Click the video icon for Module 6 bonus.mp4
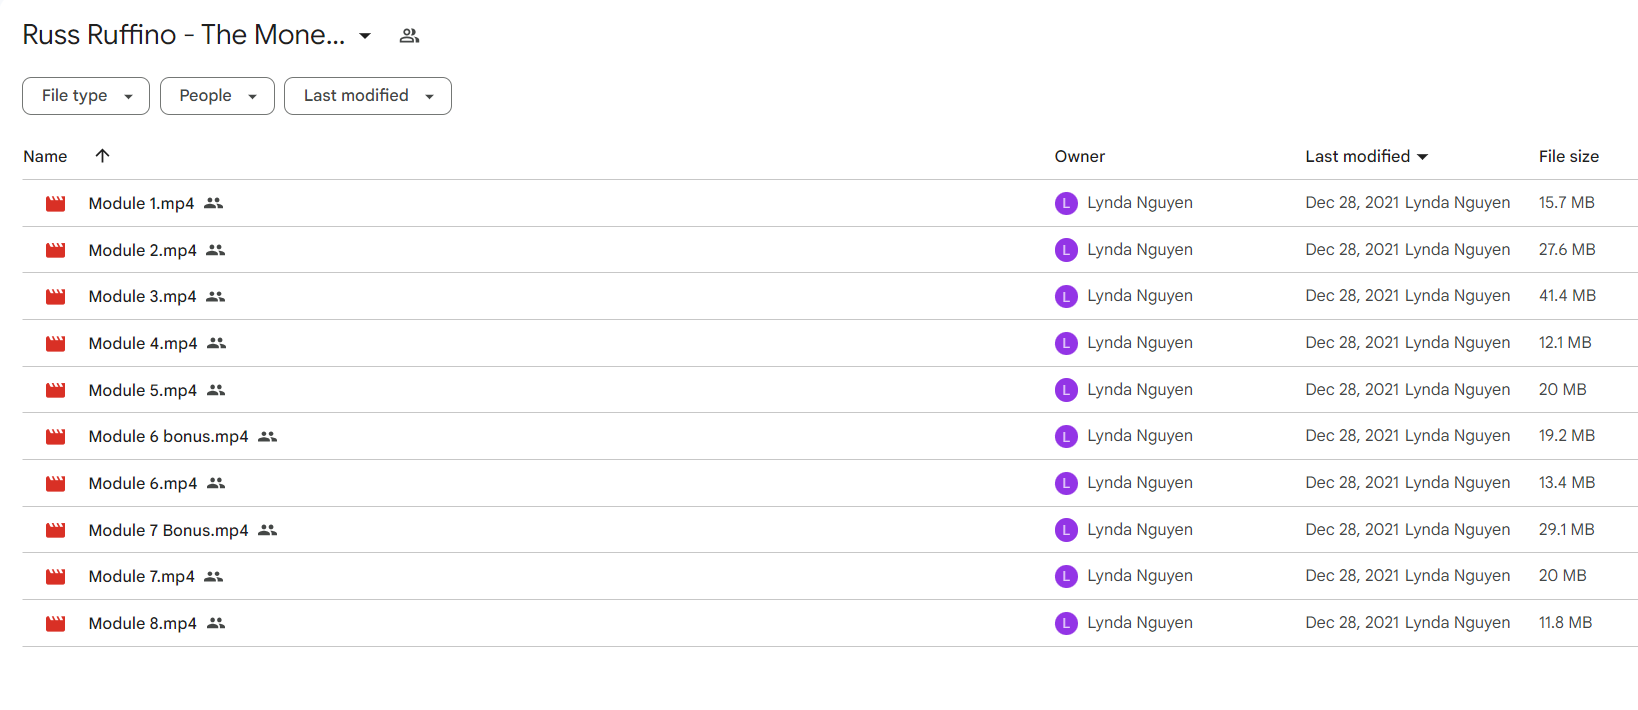The image size is (1638, 710). point(56,437)
